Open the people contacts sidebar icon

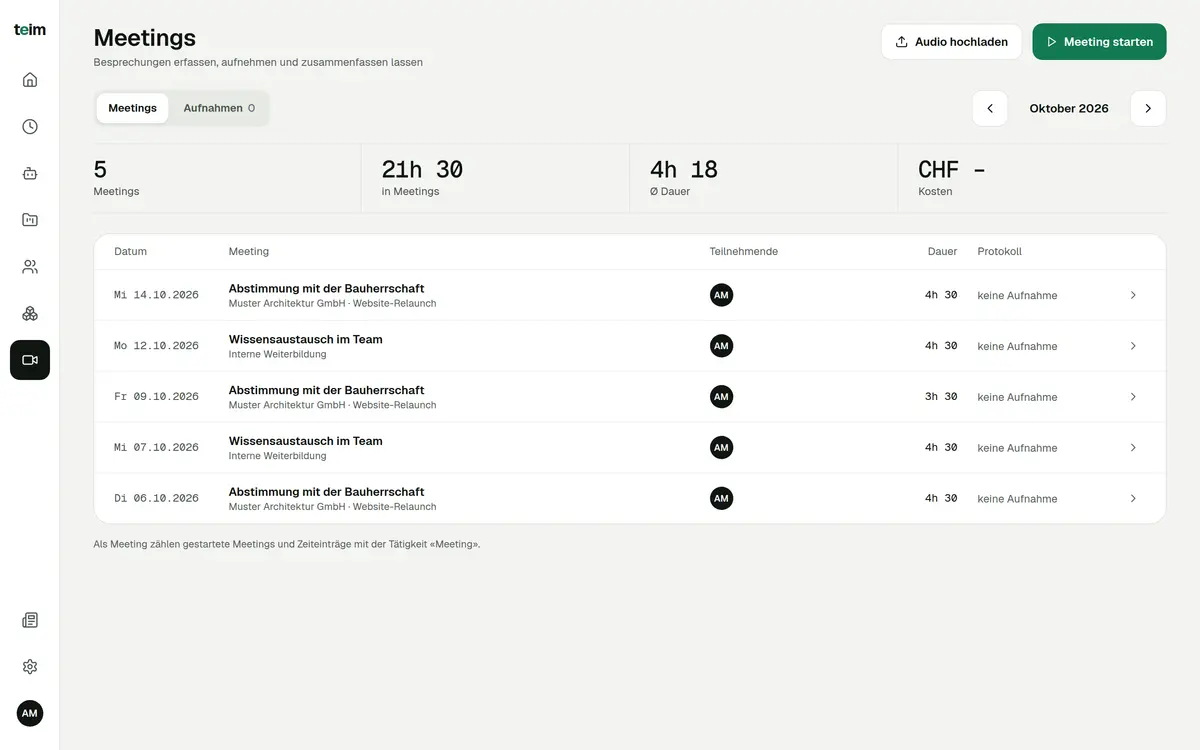(x=30, y=267)
